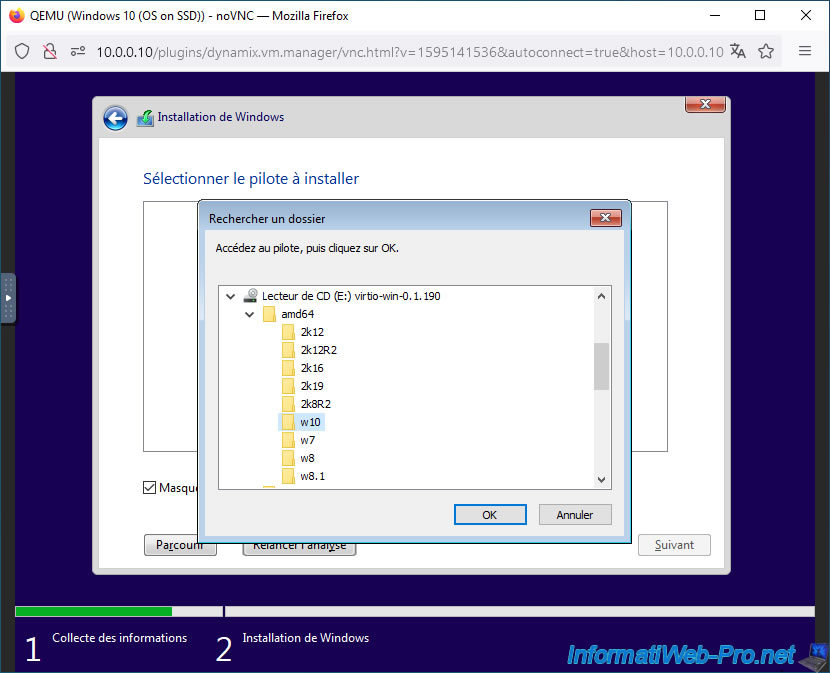Select Lecteur de CD (E:) virtio-win-0.1.190 label
Image resolution: width=830 pixels, height=673 pixels.
click(x=351, y=296)
